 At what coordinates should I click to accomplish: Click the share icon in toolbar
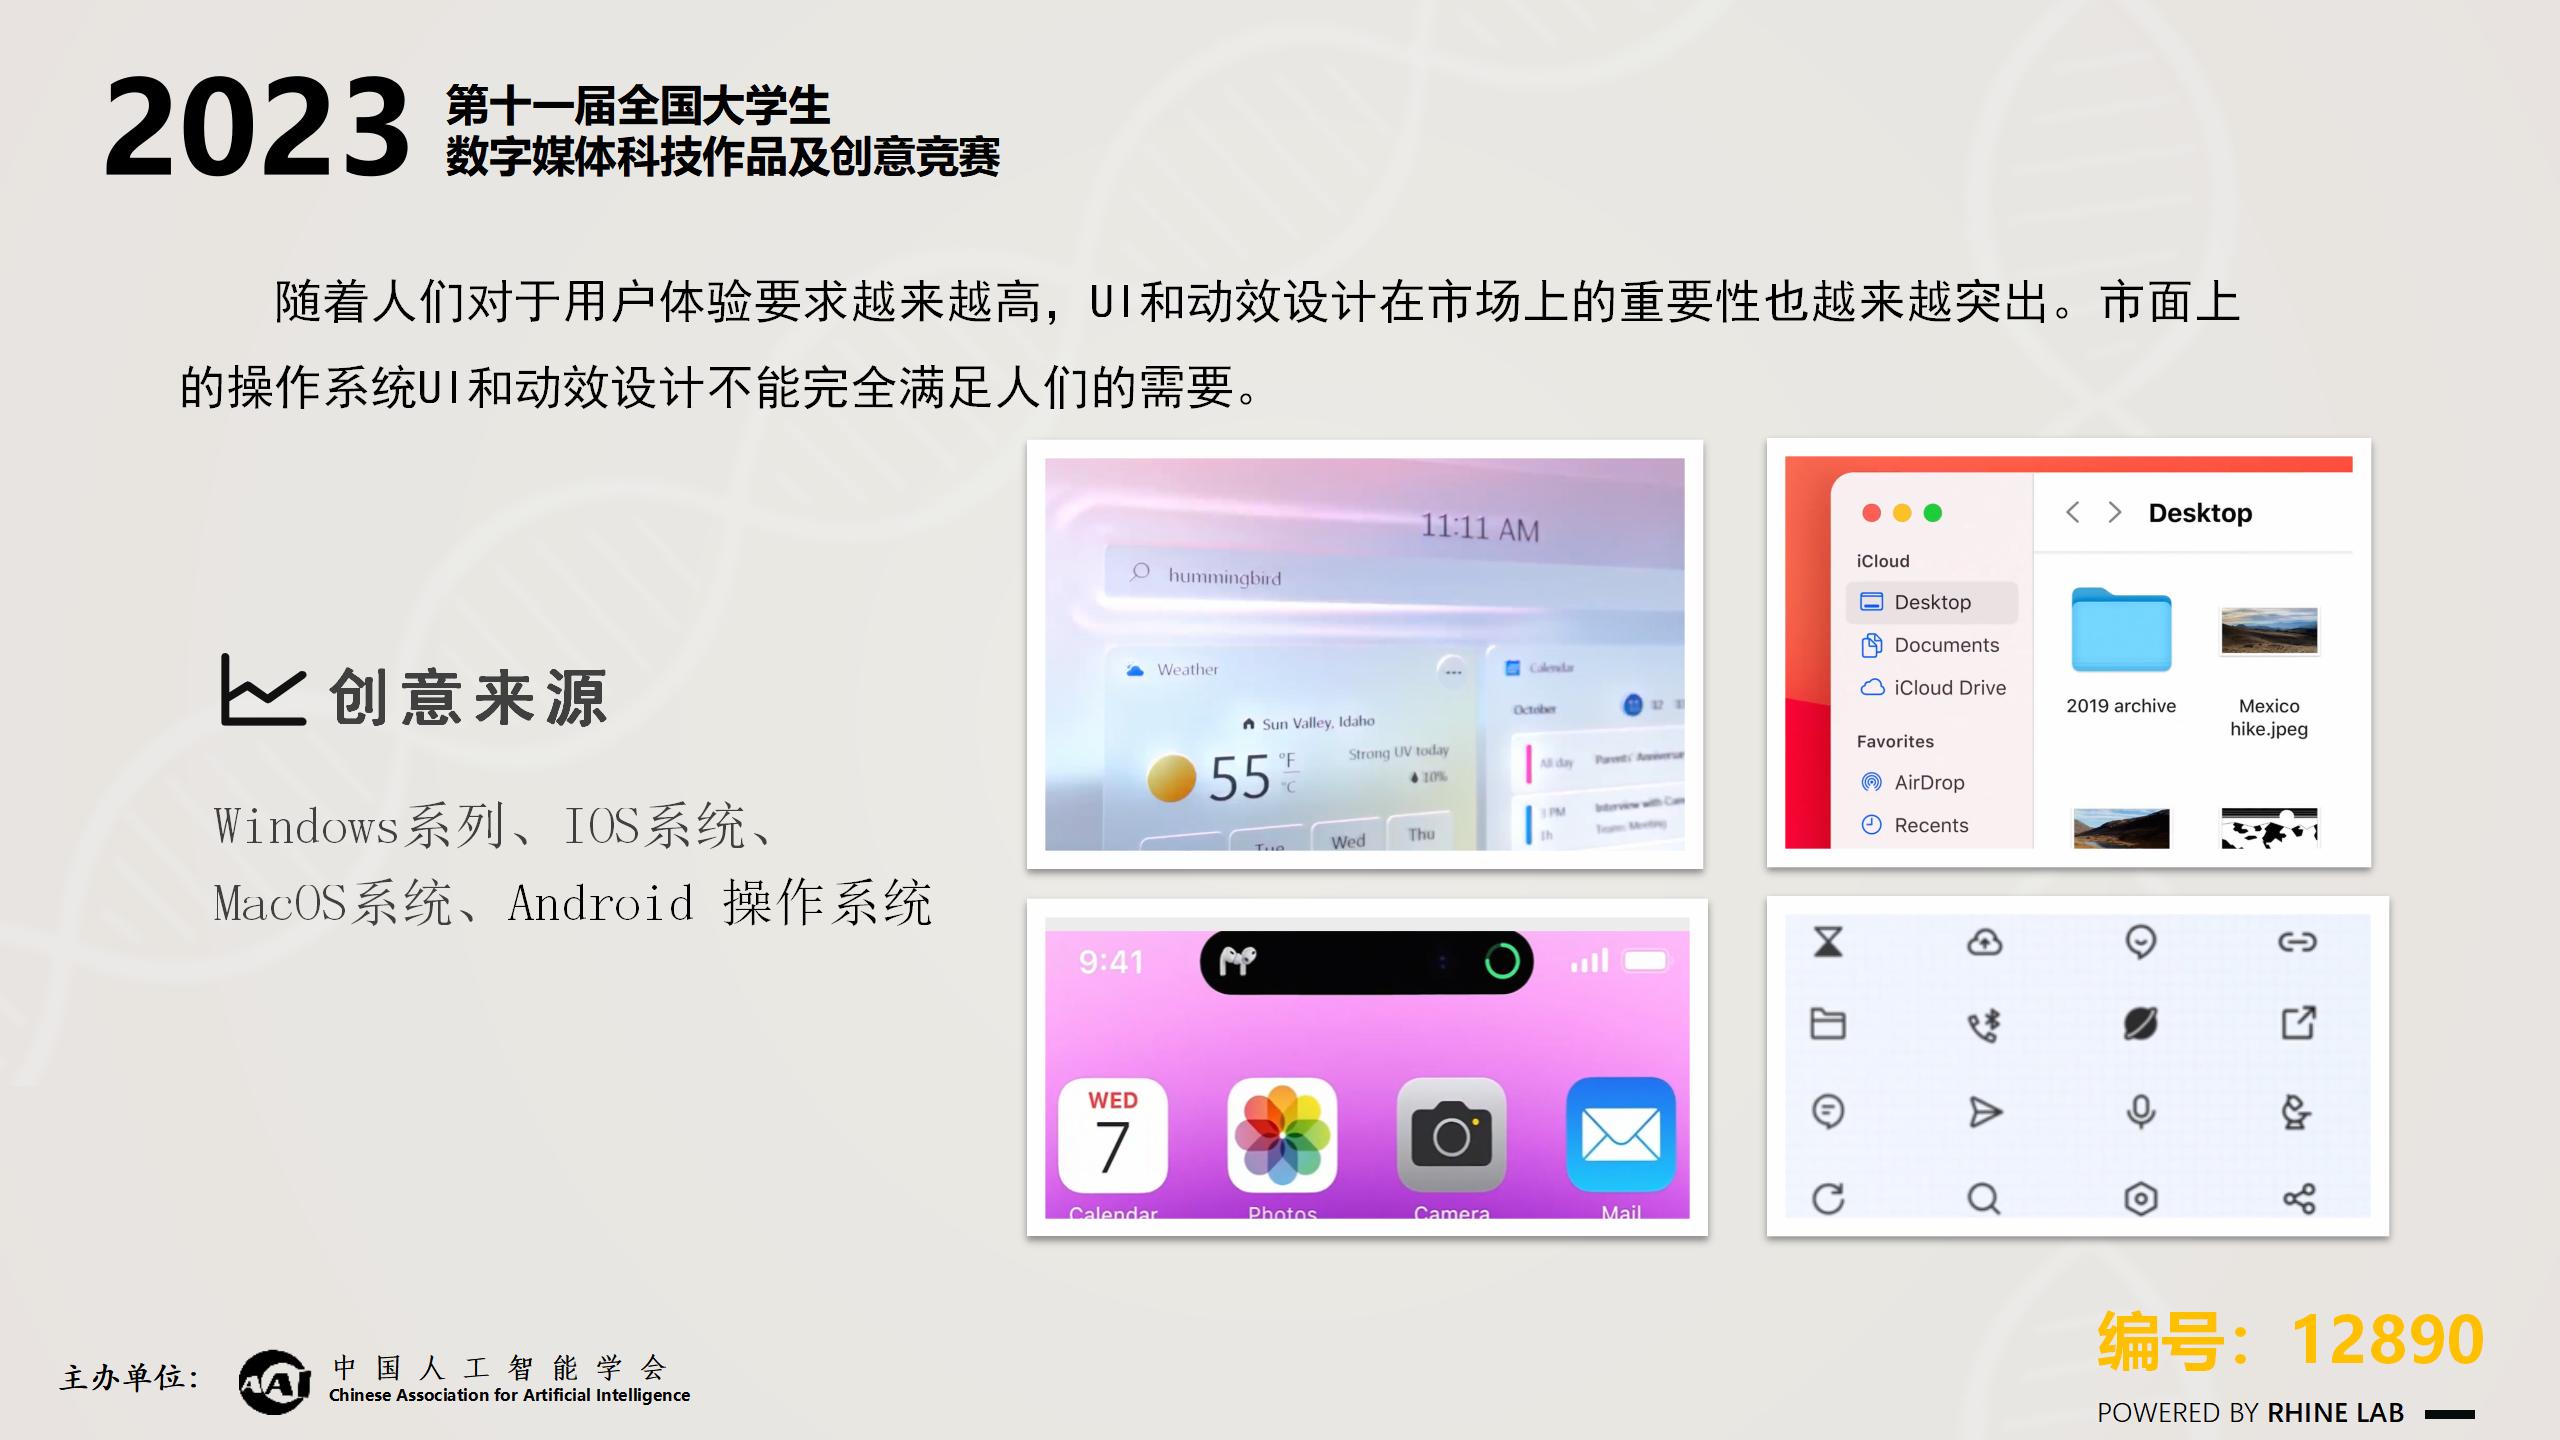point(2300,1203)
